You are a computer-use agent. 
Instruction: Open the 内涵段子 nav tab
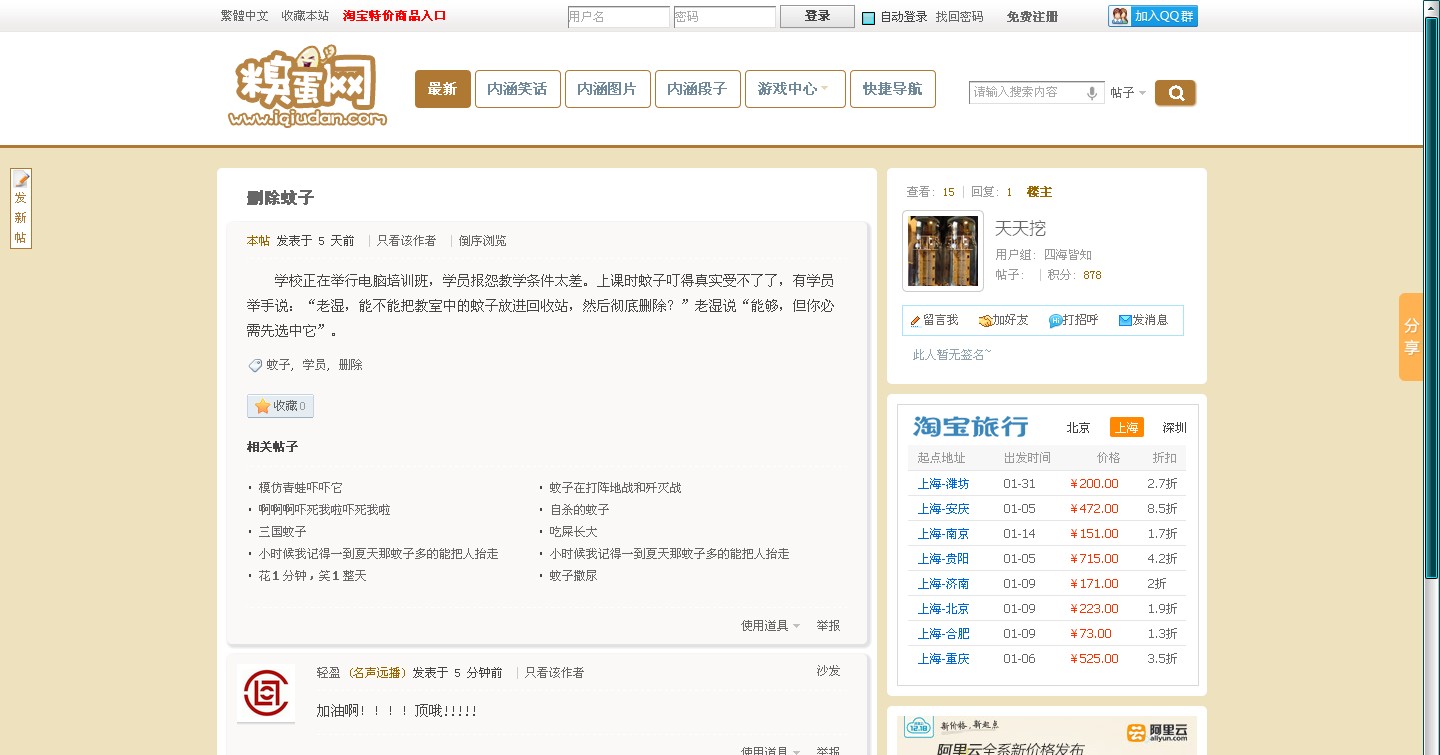click(x=697, y=89)
